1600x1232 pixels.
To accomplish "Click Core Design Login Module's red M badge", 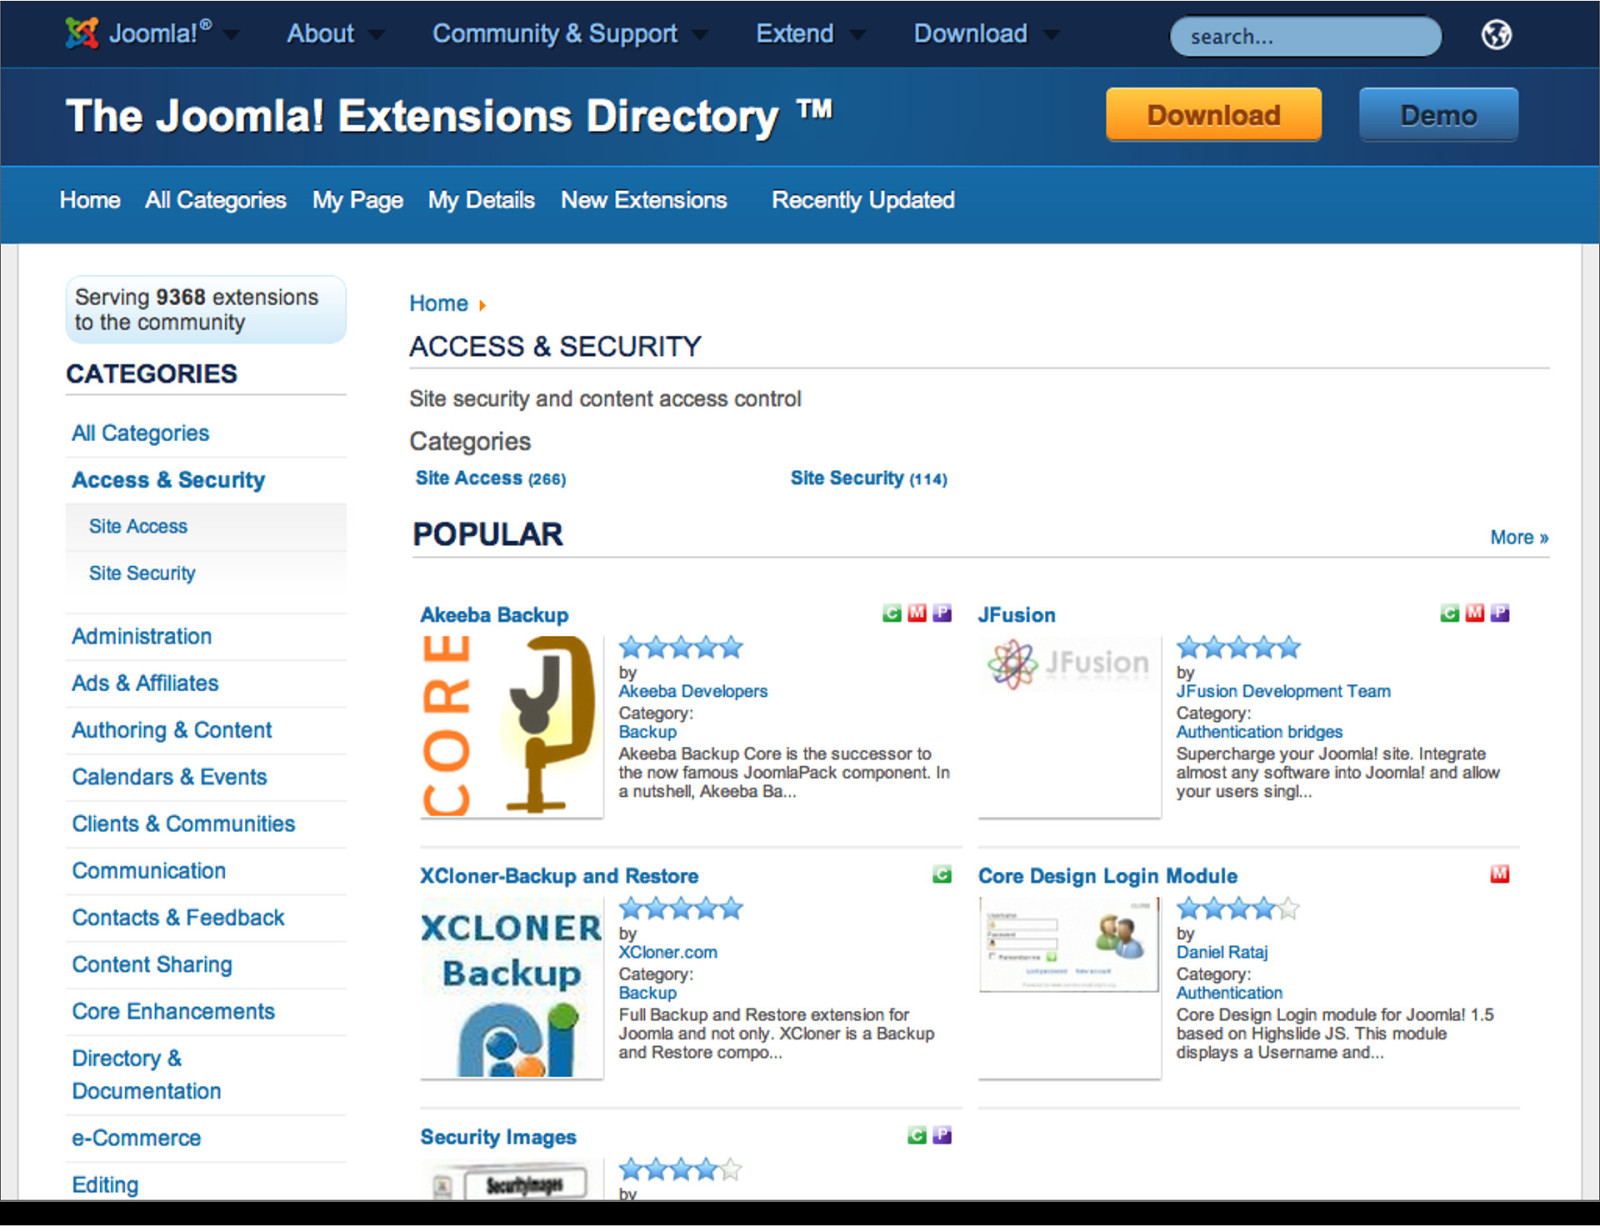I will click(1499, 874).
